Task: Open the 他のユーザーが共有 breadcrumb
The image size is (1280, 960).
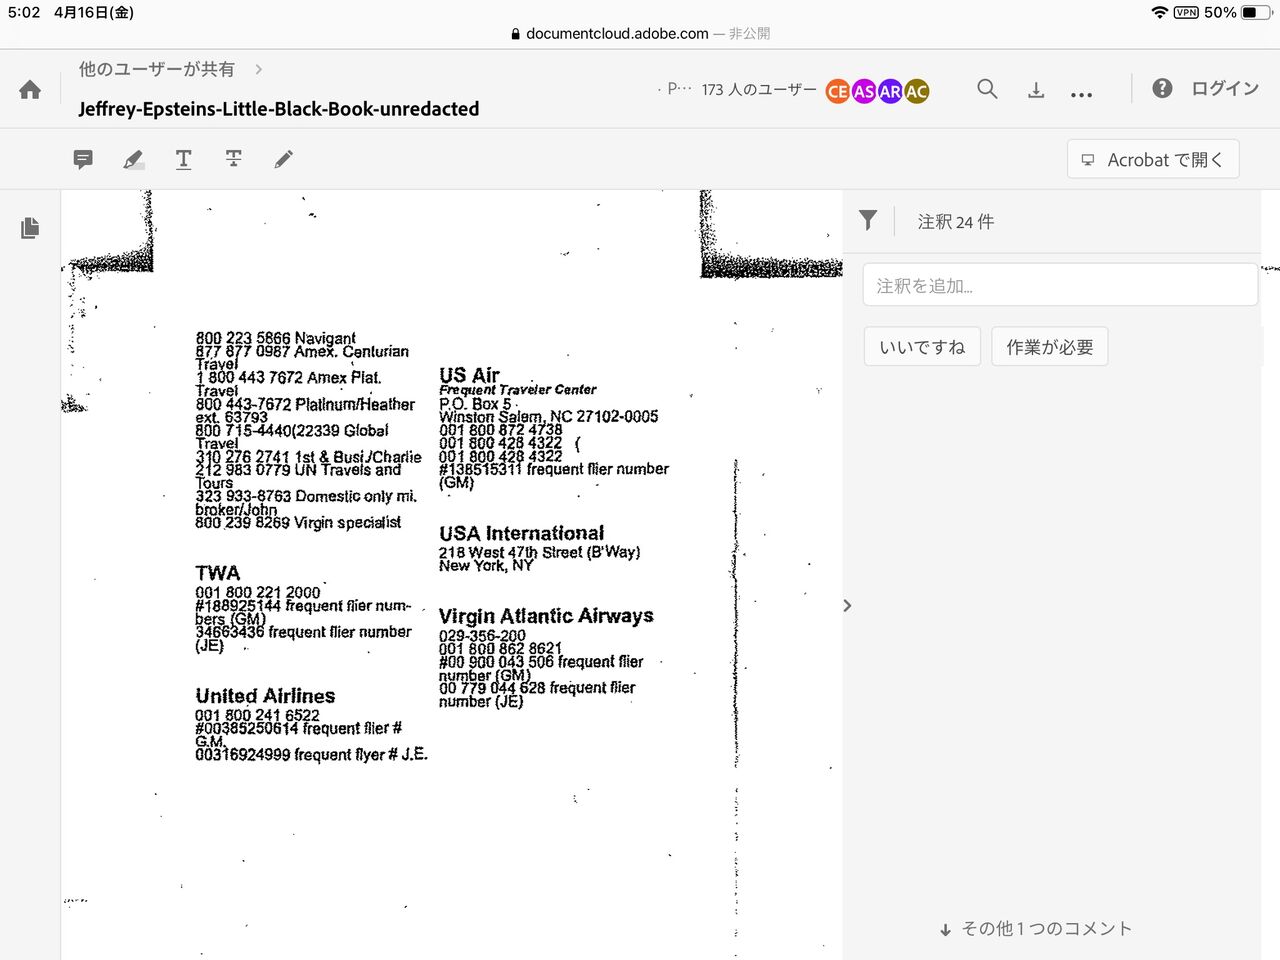Action: (157, 69)
